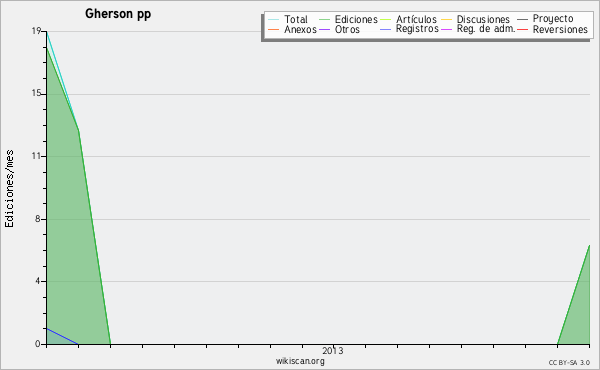Image resolution: width=600 pixels, height=370 pixels.
Task: Click the 19 y-axis value
Action: pos(36,31)
